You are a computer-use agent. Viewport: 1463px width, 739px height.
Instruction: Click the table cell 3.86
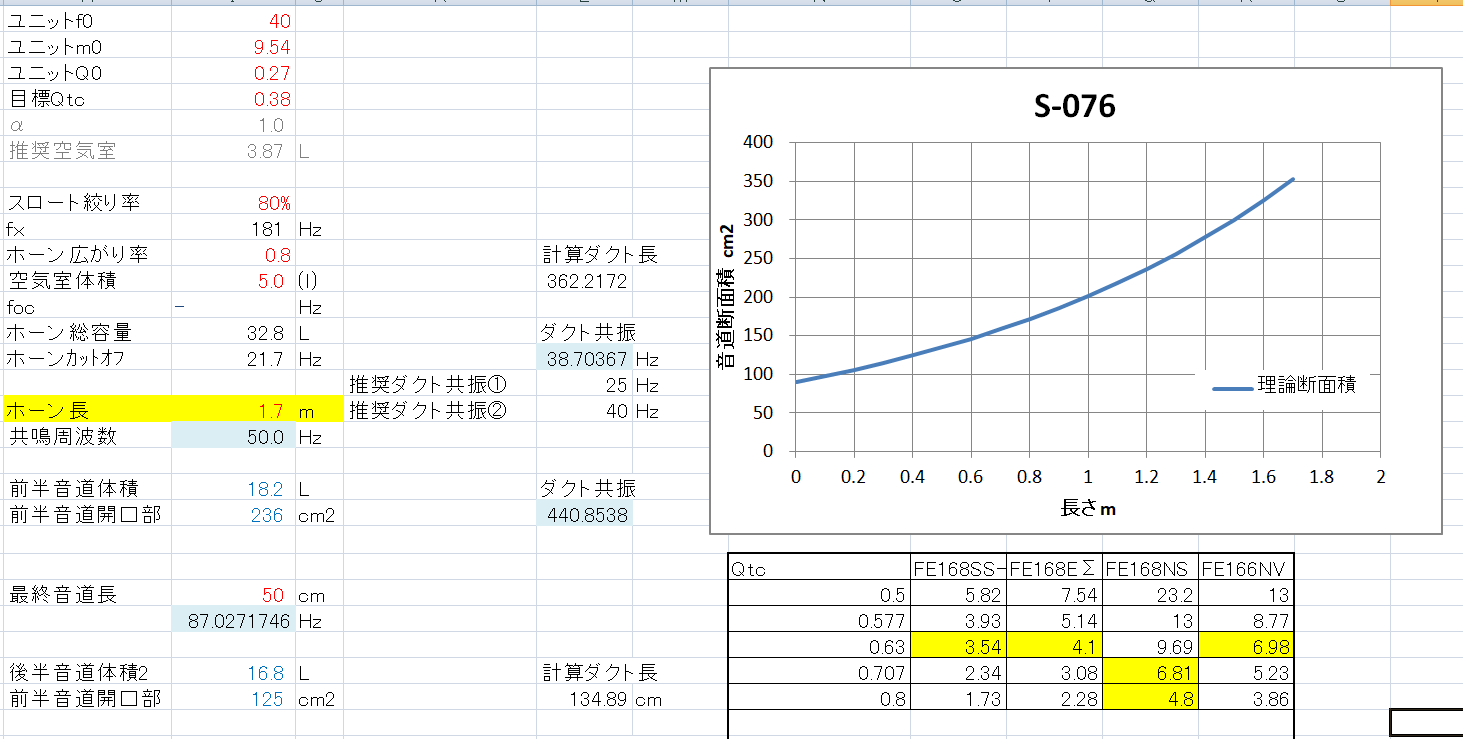point(1246,699)
